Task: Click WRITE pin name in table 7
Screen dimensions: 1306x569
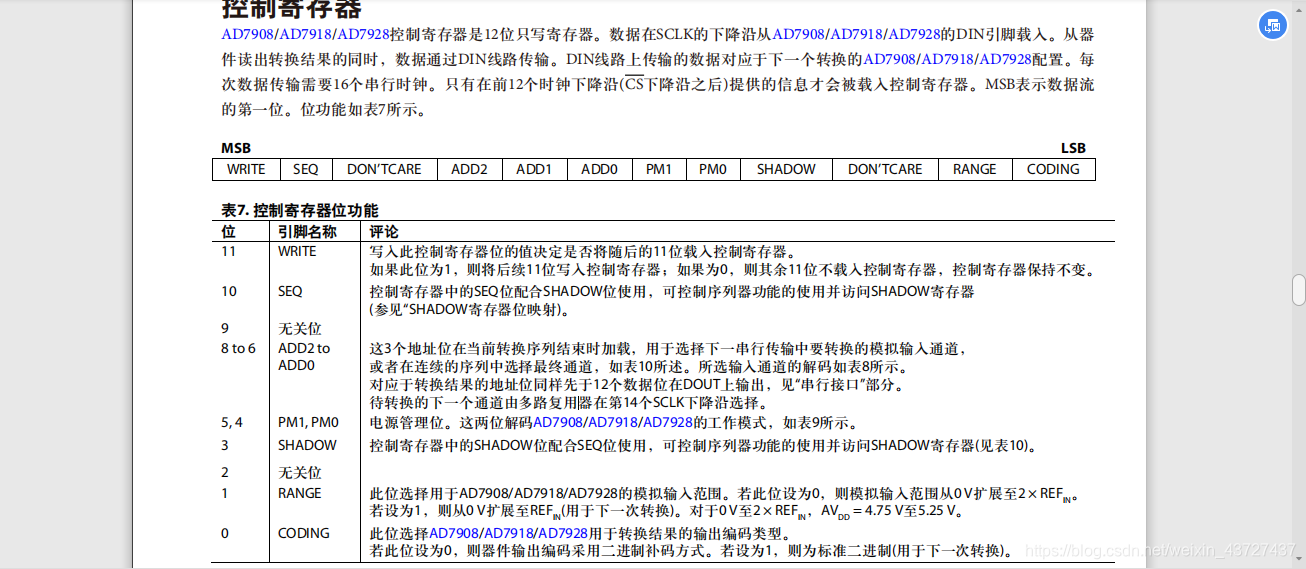Action: coord(297,251)
